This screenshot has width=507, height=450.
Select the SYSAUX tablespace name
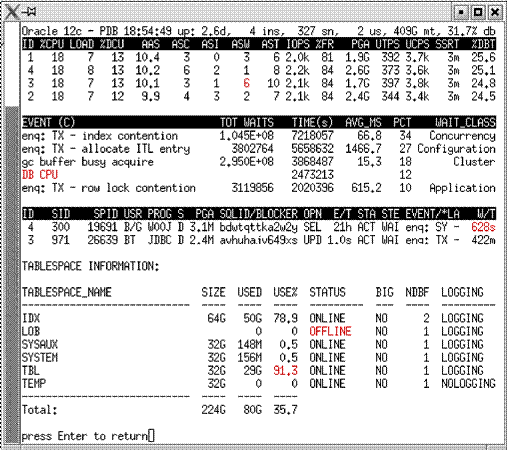[x=40, y=344]
